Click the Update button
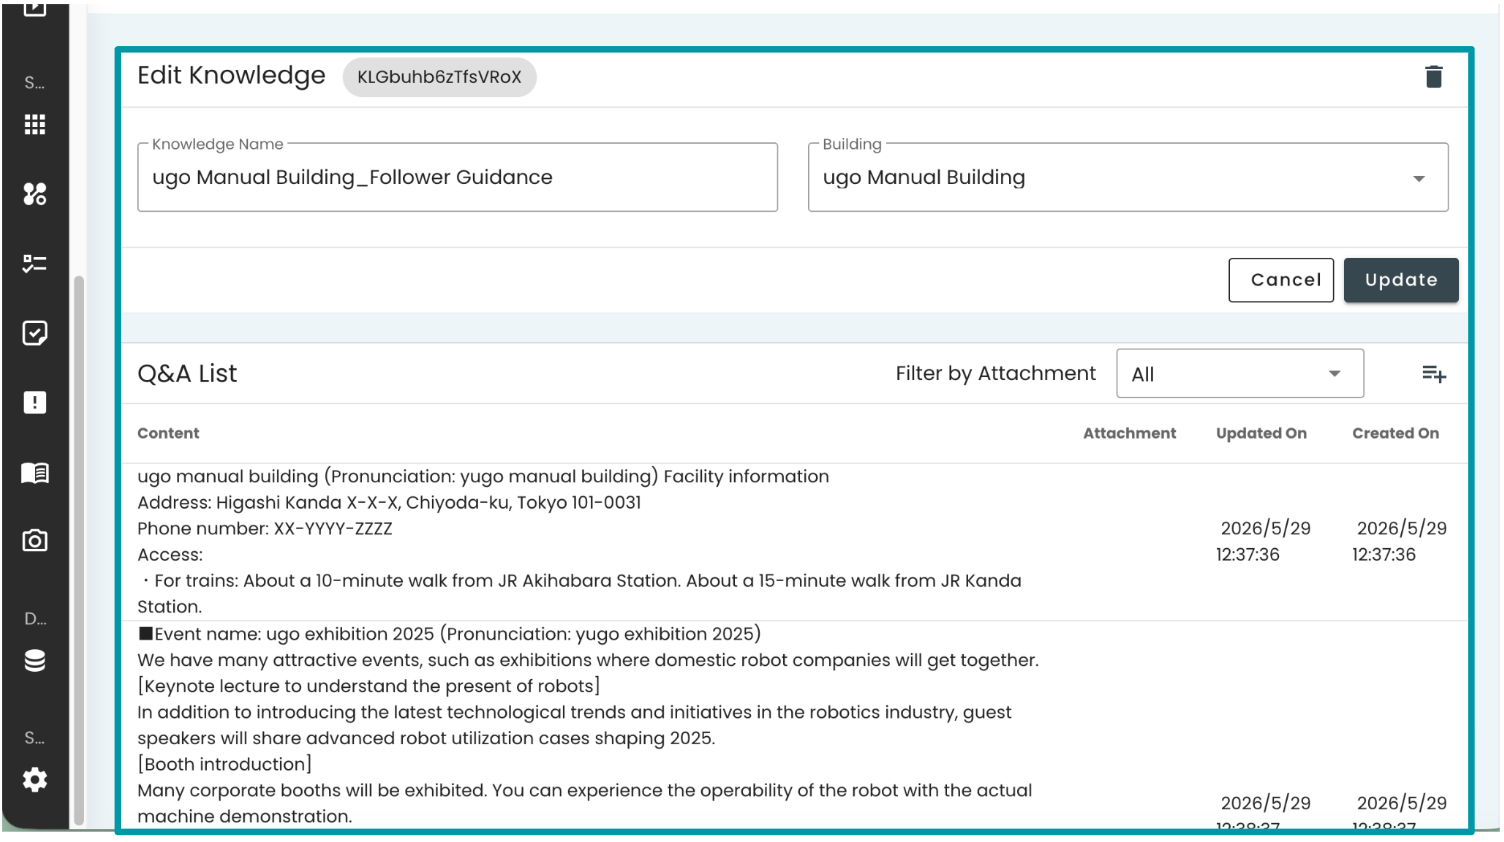This screenshot has width=1504, height=842. click(1401, 280)
